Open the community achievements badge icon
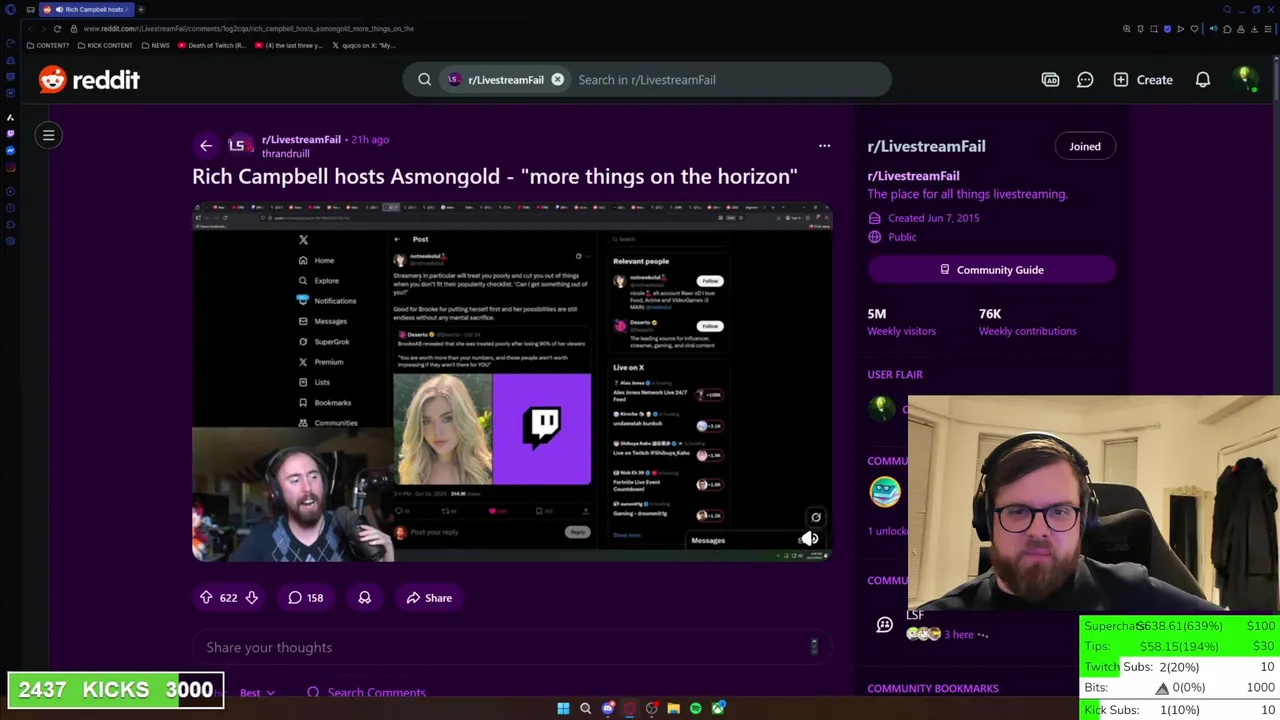 point(885,492)
